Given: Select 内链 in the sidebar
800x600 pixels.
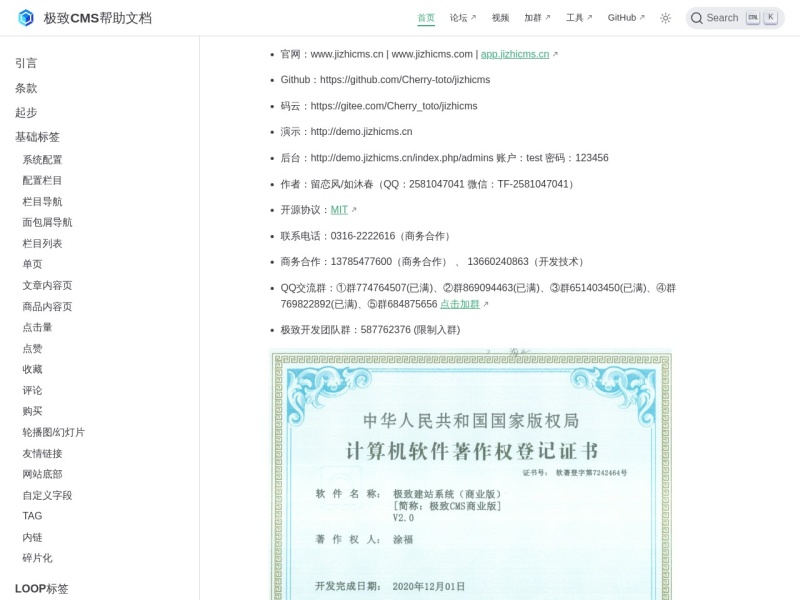Looking at the screenshot, I should (32, 537).
